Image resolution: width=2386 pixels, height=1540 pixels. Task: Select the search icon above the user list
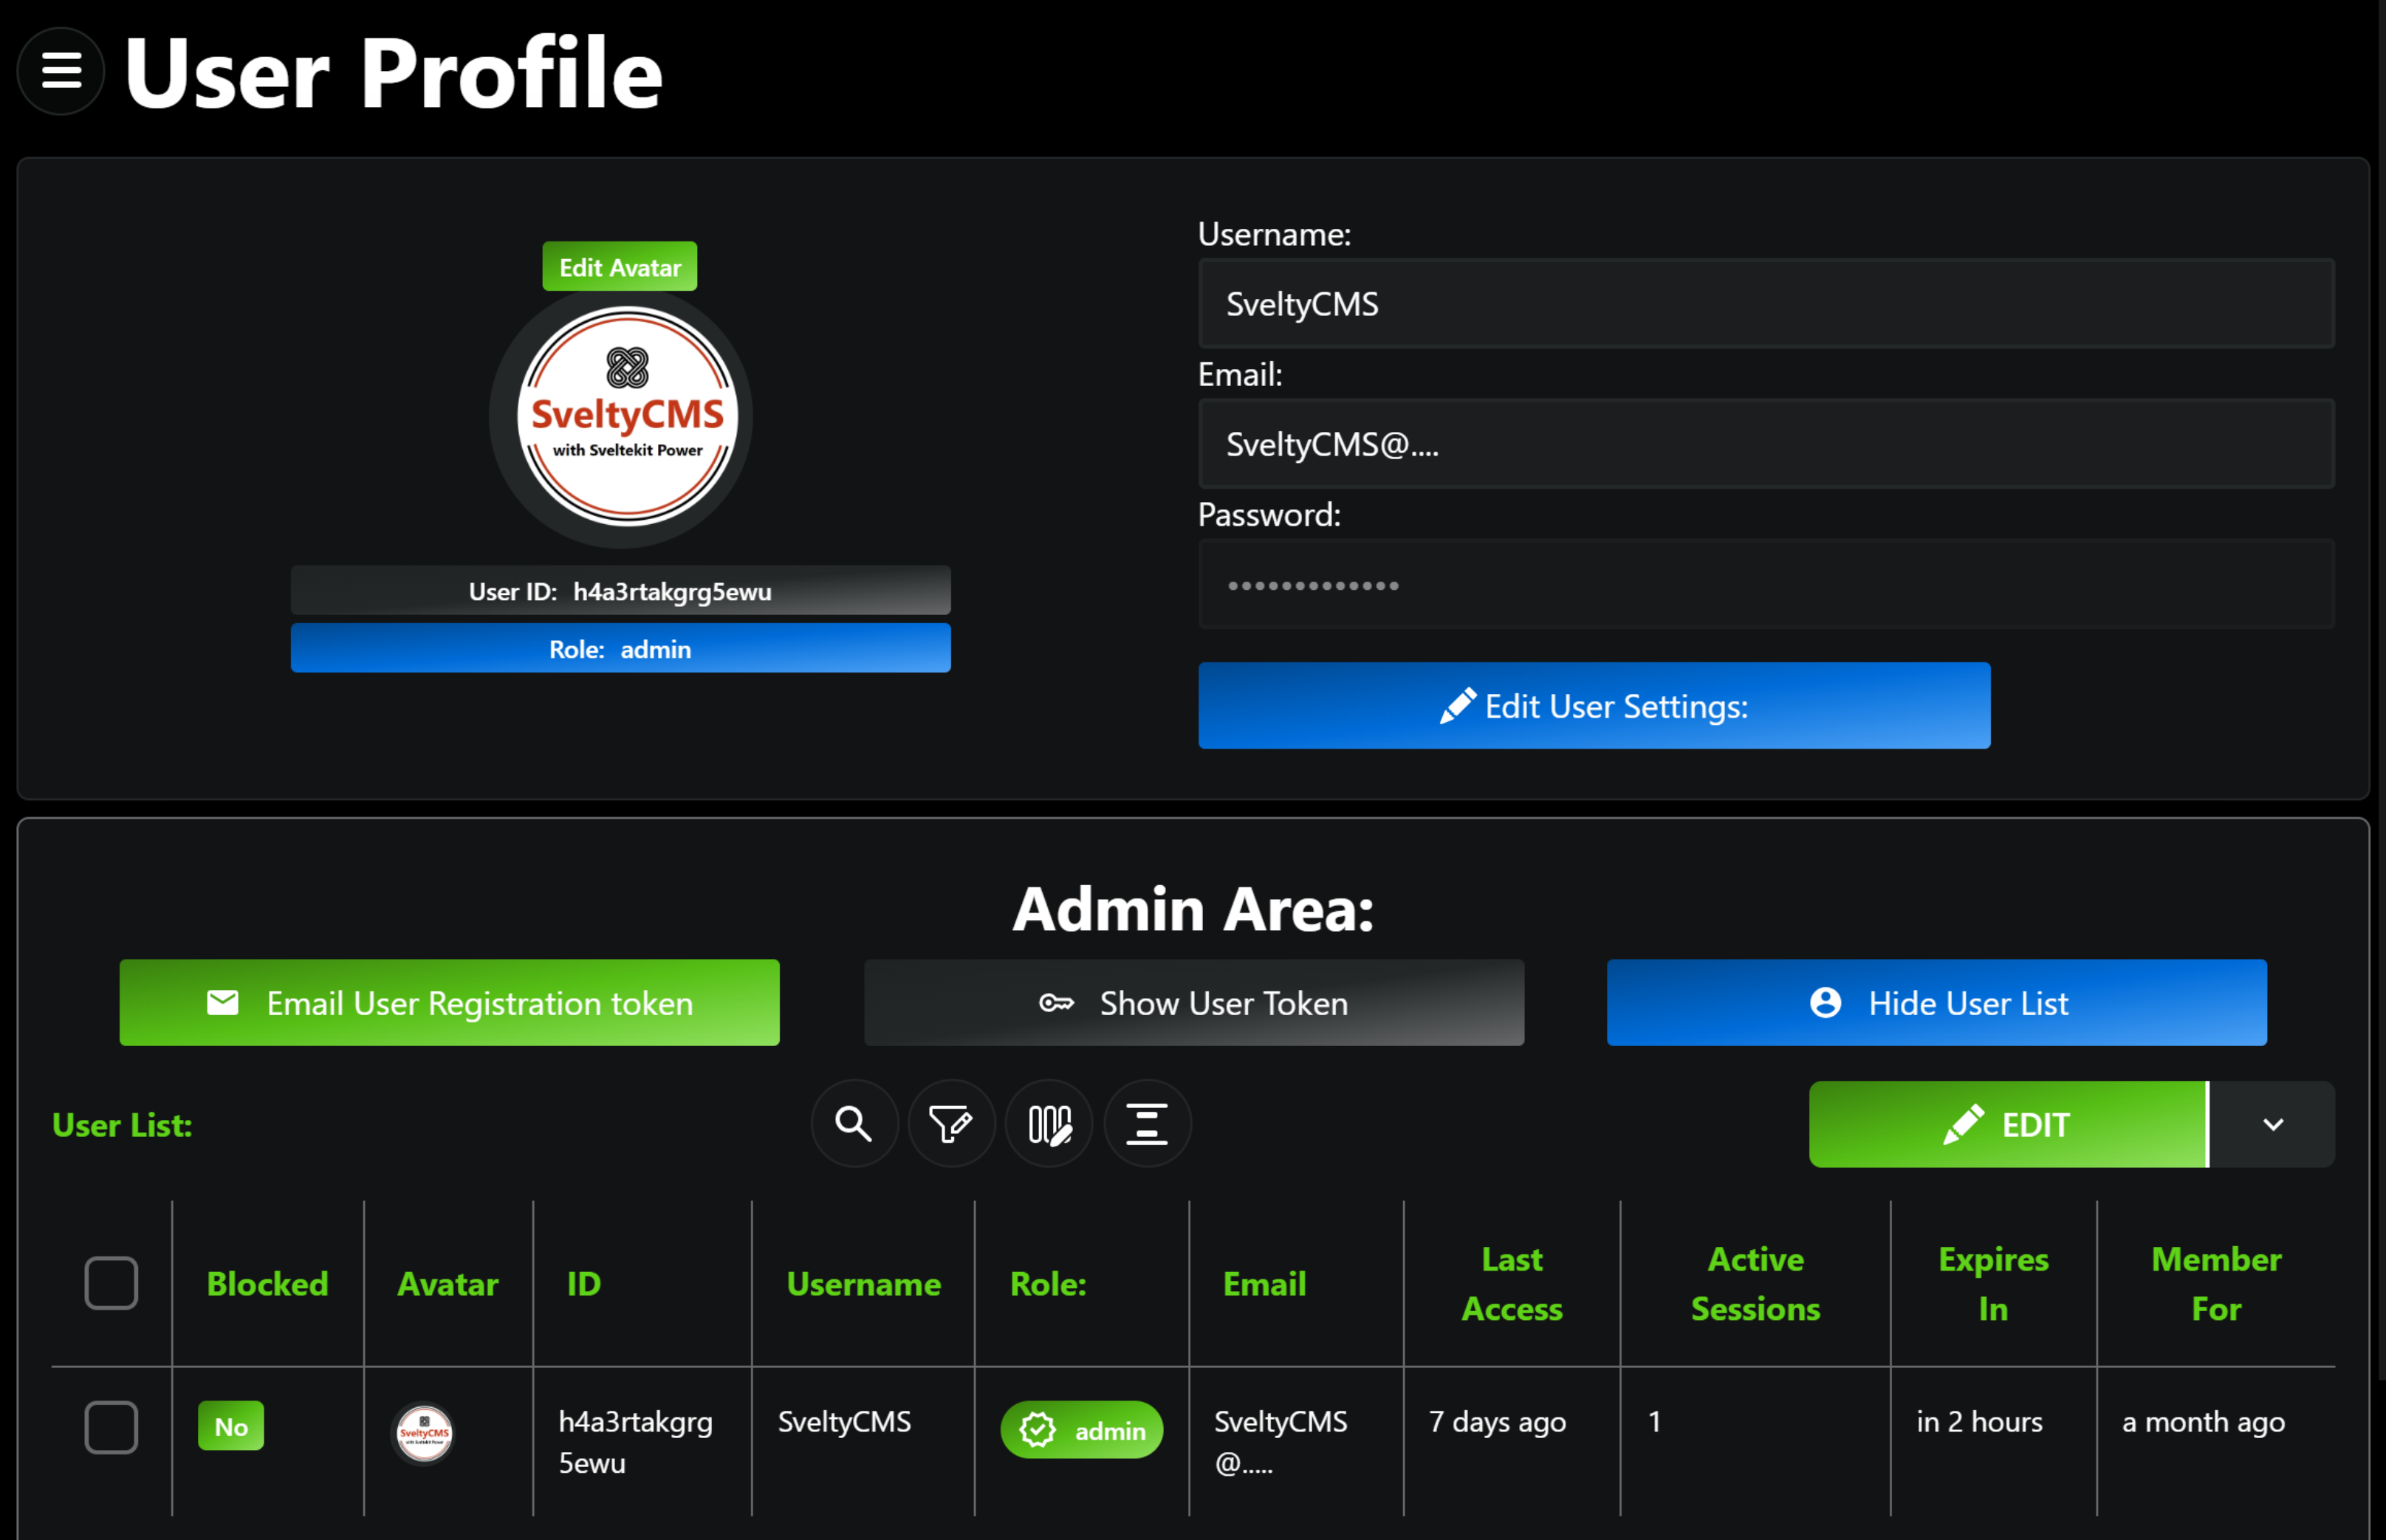tap(854, 1123)
